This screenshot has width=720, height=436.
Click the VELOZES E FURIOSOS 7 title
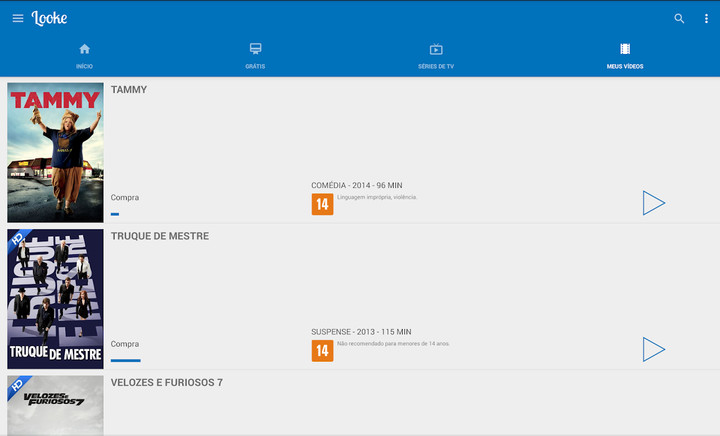click(x=166, y=383)
